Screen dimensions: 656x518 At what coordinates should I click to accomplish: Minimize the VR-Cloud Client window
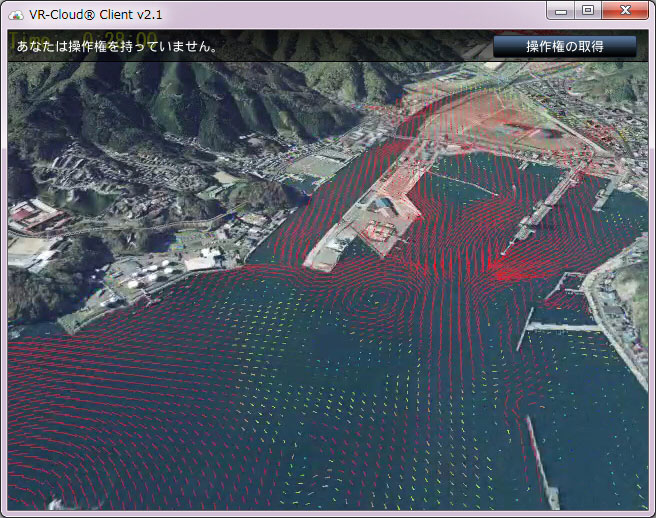pos(561,10)
